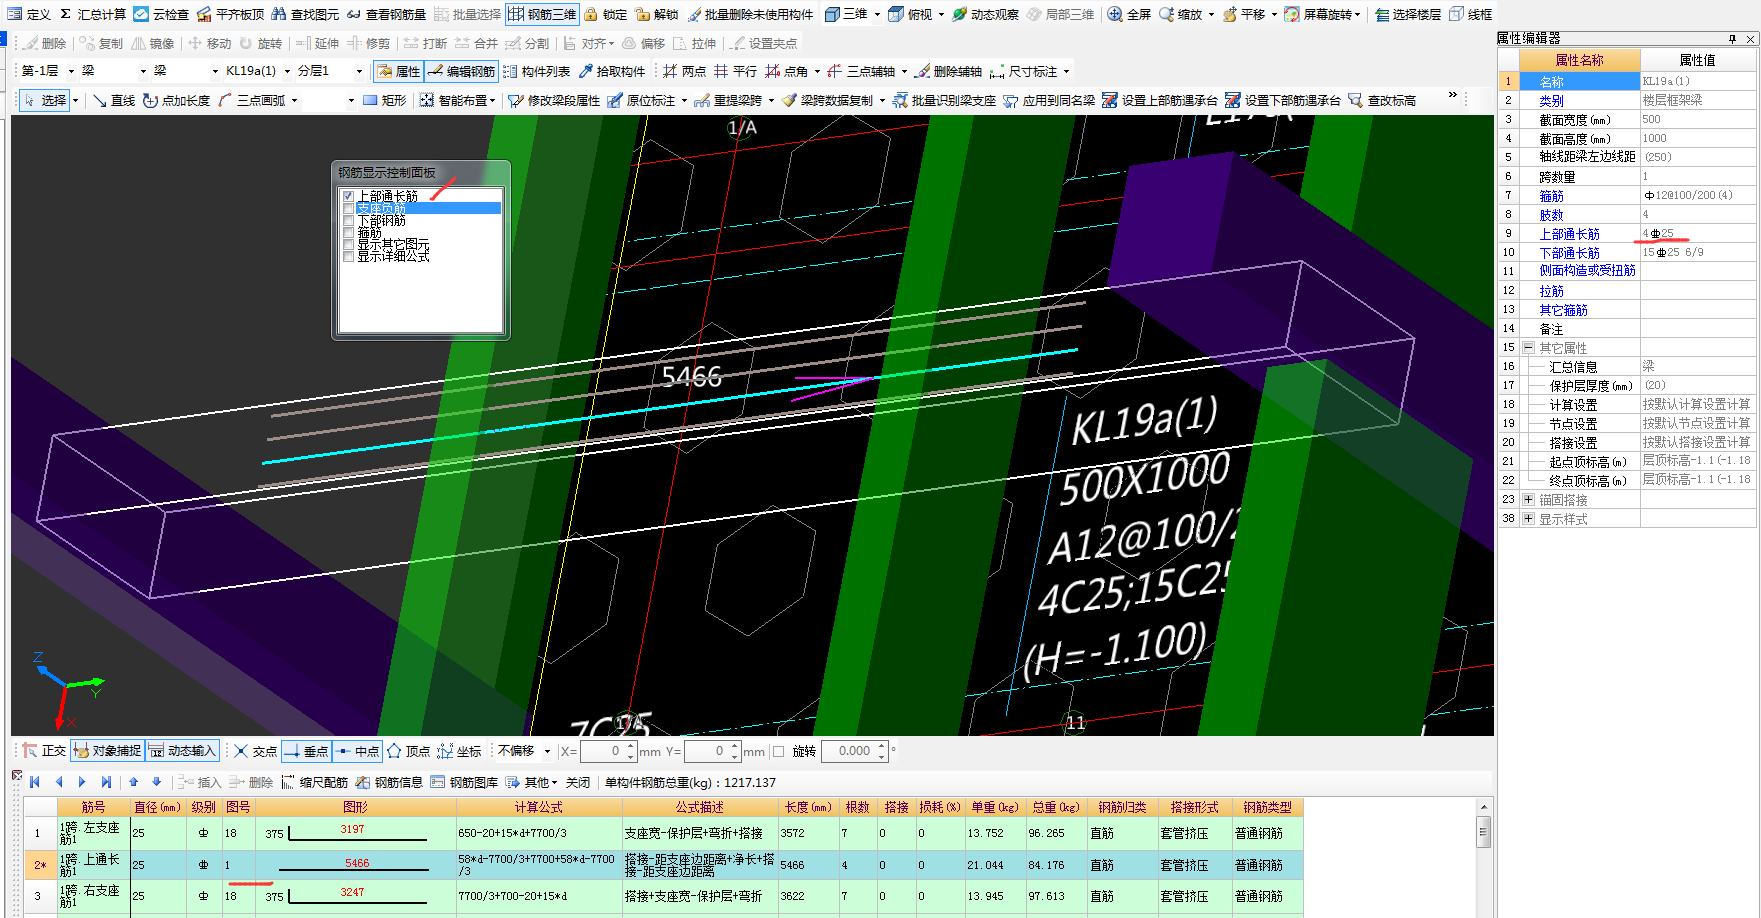Toggle 正交 ortho mode

click(44, 751)
